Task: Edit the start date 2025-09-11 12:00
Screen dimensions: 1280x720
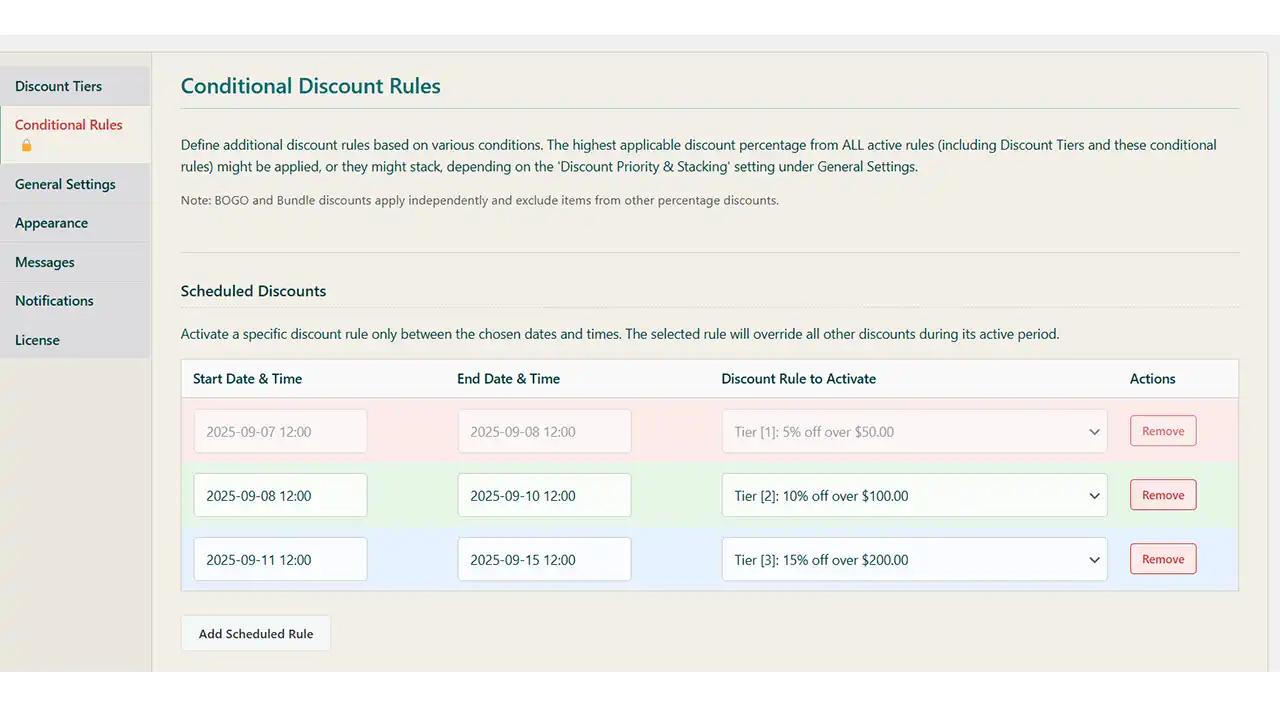Action: click(280, 560)
